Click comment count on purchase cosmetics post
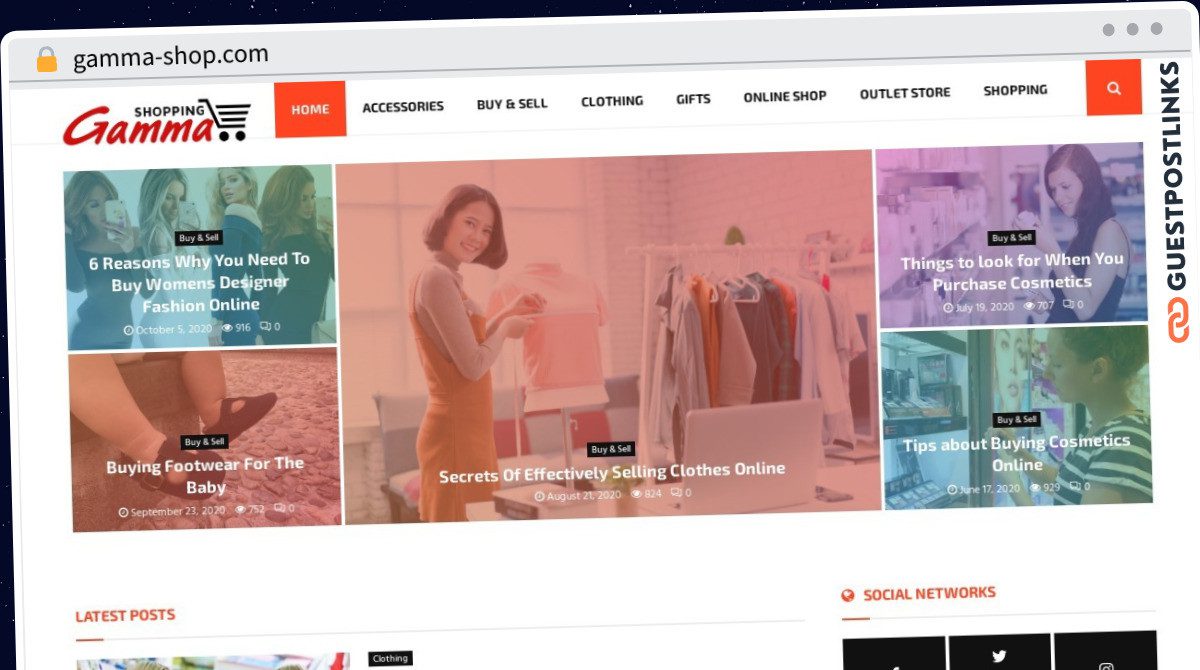This screenshot has height=670, width=1200. click(1073, 304)
